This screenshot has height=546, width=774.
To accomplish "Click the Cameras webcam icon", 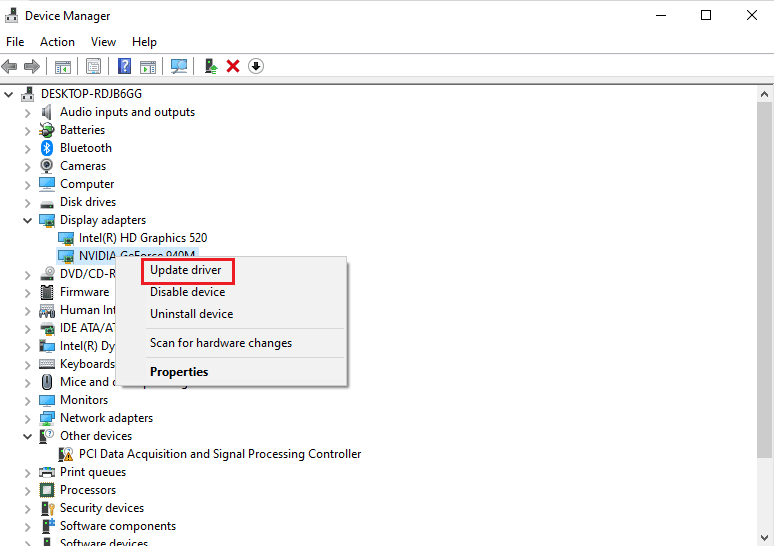I will click(47, 166).
